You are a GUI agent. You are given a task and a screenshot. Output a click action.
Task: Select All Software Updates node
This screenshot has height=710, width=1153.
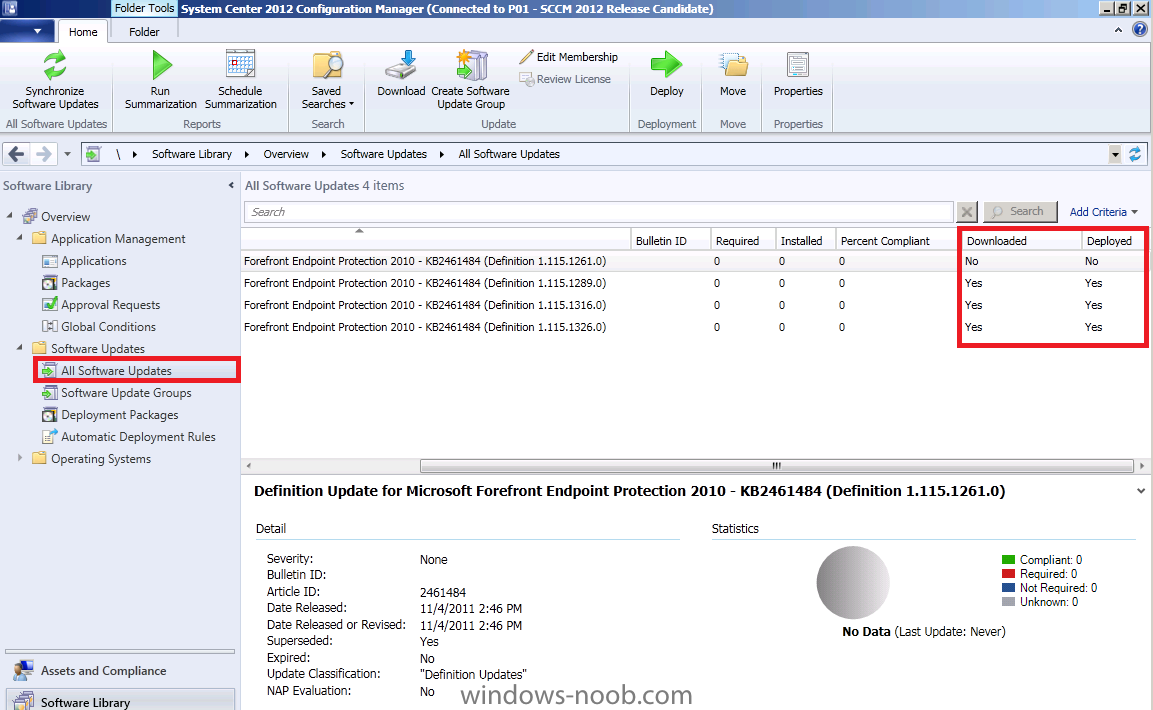(138, 370)
